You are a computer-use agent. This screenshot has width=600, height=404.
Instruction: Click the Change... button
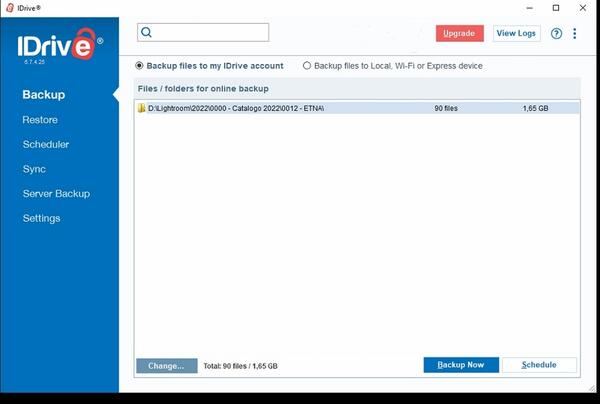[x=166, y=365]
